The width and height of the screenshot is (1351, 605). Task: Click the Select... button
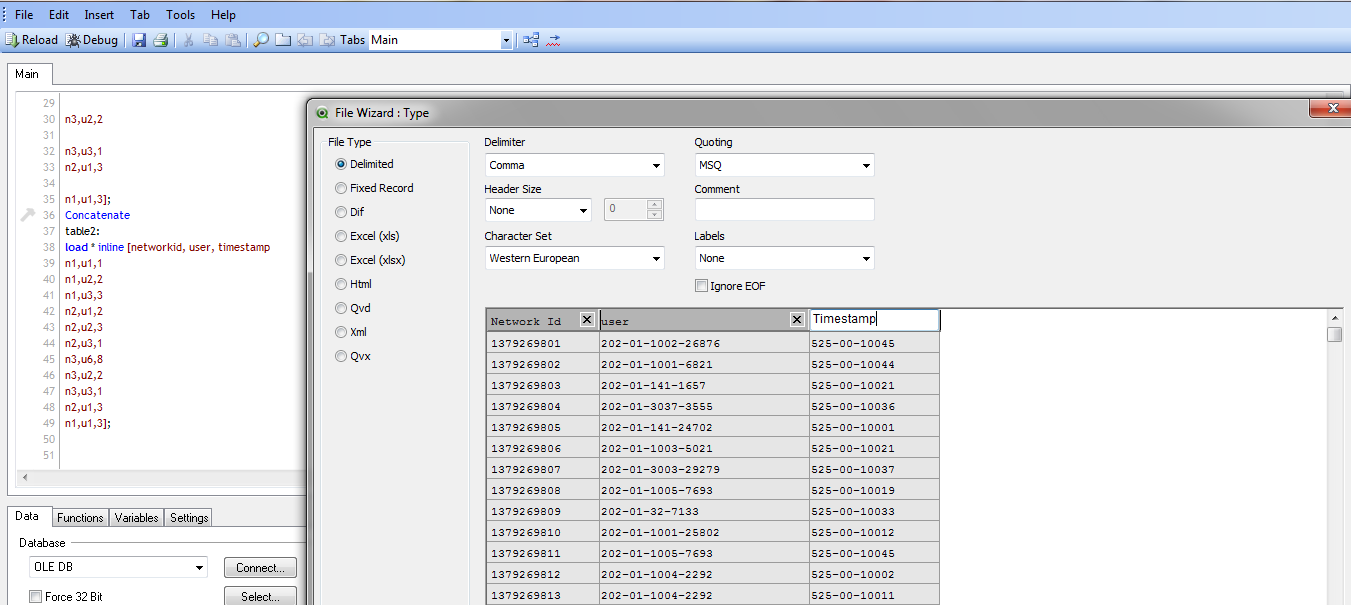260,596
